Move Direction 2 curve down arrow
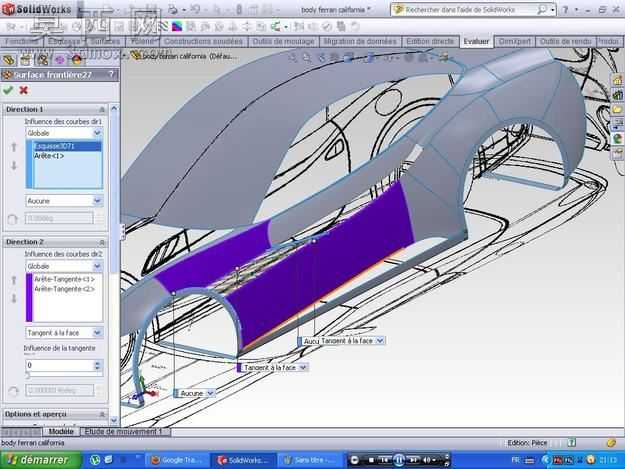 click(14, 298)
